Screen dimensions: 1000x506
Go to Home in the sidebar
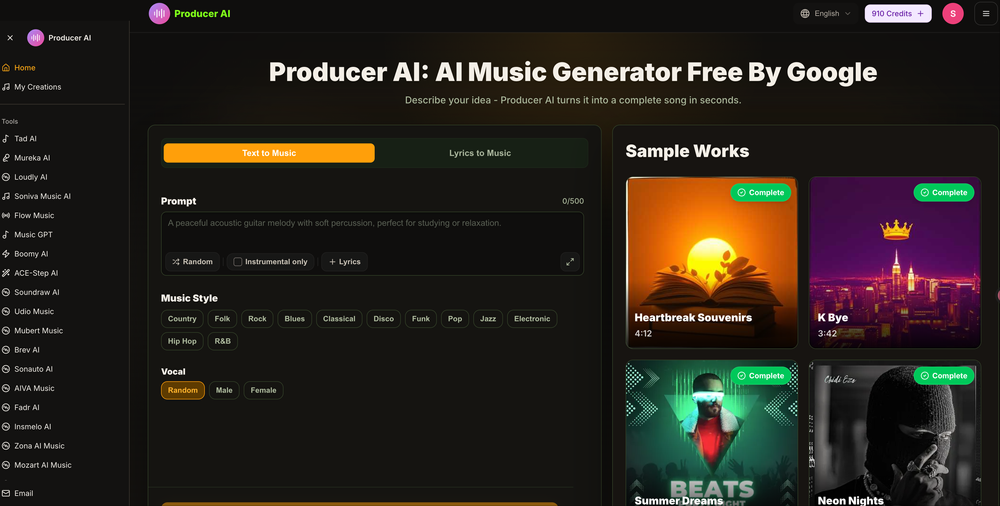point(25,68)
